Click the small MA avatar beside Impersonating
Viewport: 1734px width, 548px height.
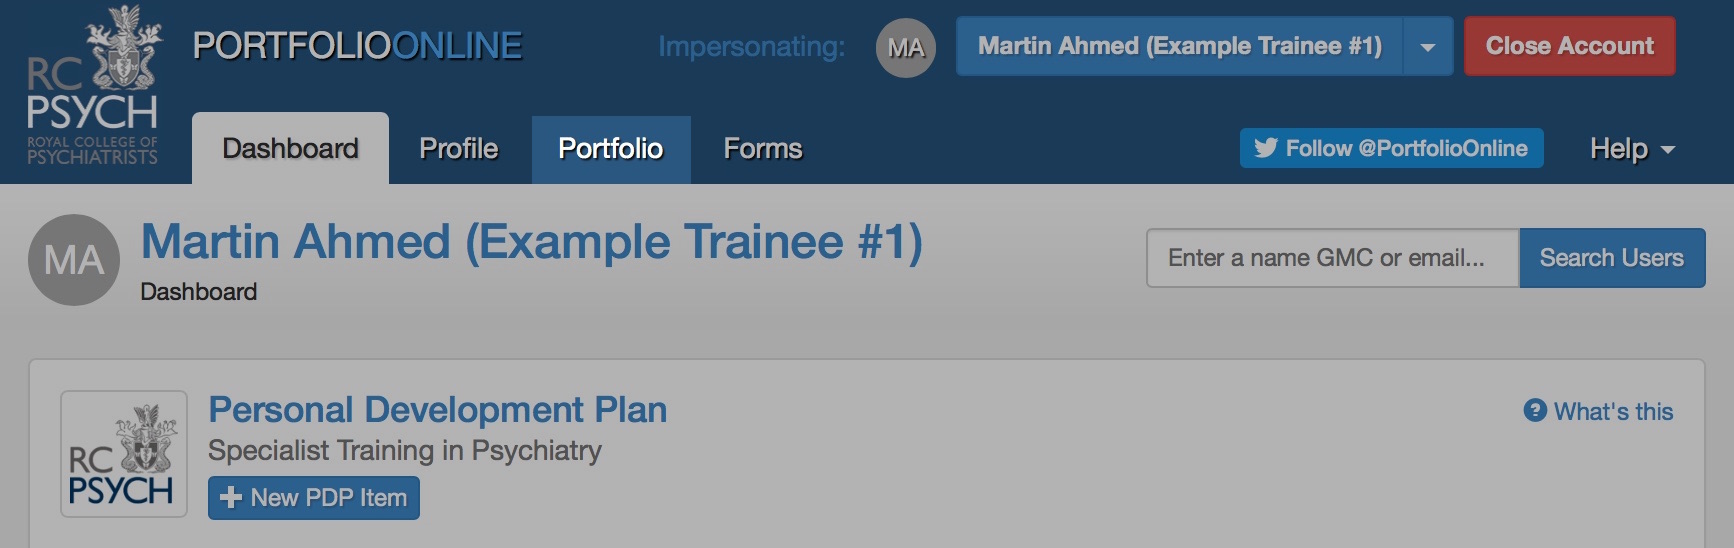(905, 47)
